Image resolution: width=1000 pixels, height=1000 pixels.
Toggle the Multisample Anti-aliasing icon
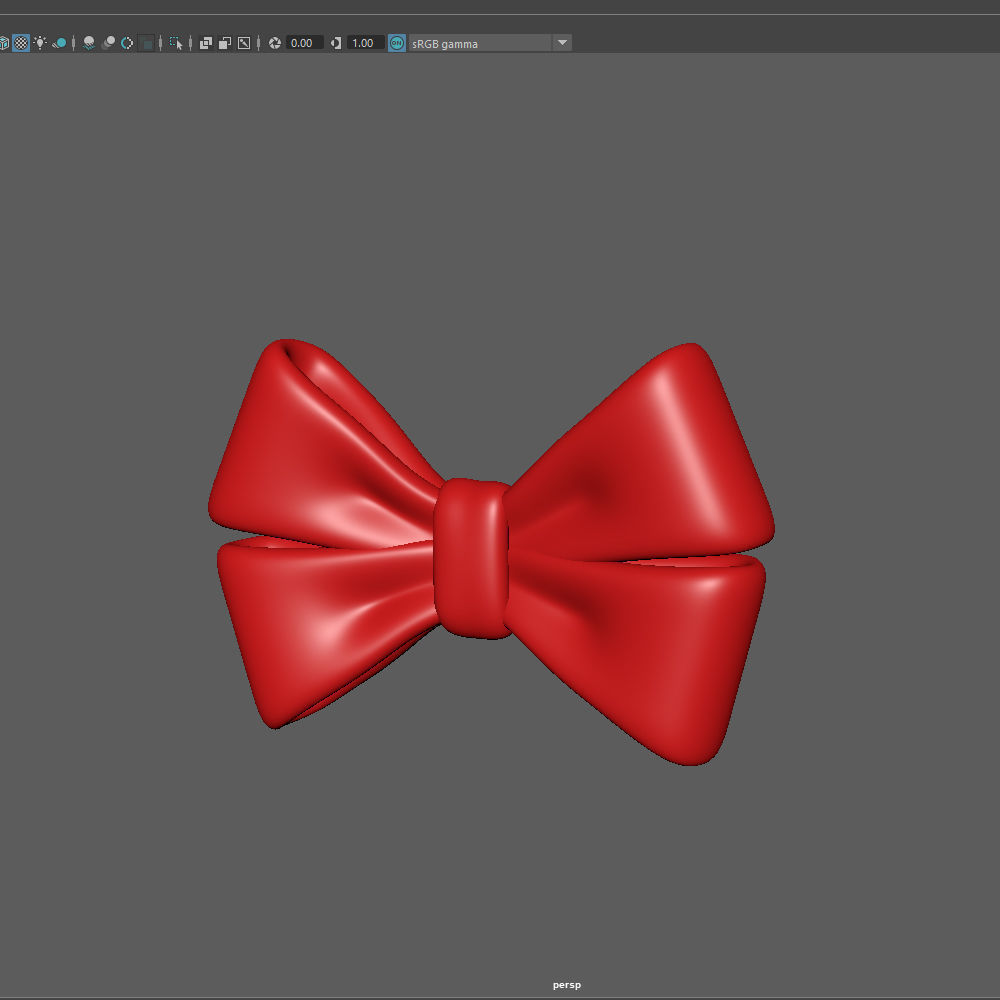click(x=127, y=43)
